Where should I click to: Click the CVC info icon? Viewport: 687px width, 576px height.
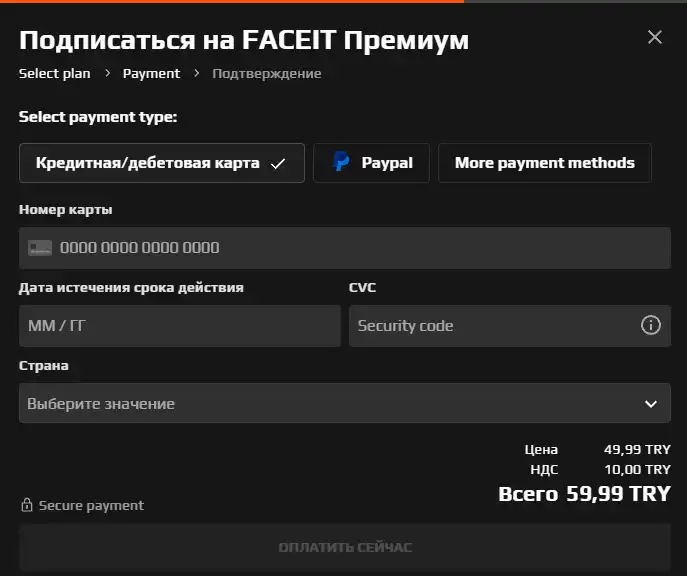point(651,325)
